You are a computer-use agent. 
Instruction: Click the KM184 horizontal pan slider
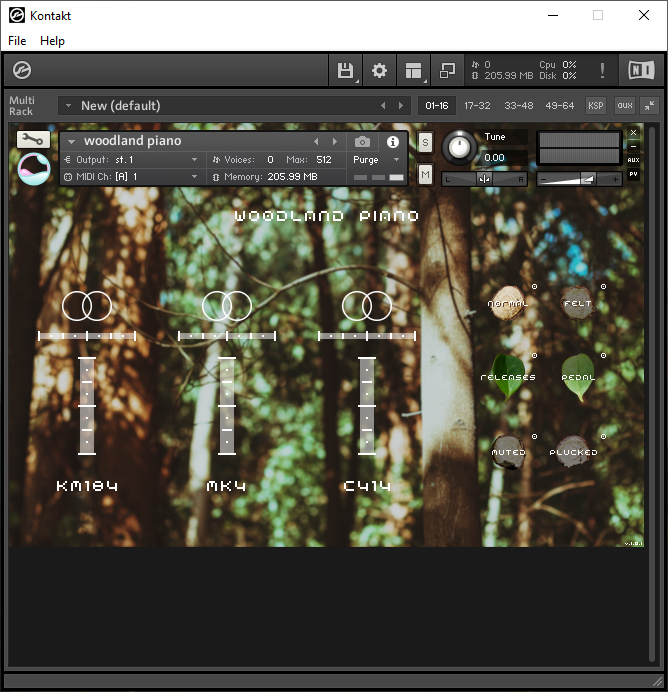coord(87,336)
